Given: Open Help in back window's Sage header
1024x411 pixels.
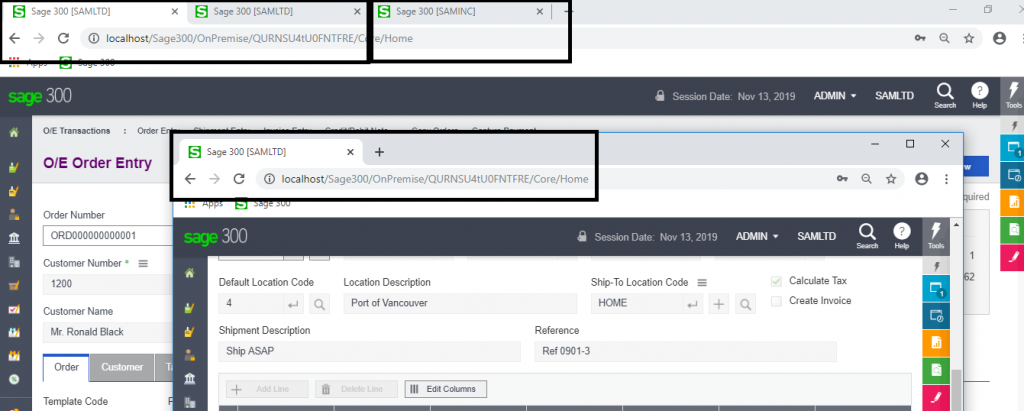Looking at the screenshot, I should [979, 95].
